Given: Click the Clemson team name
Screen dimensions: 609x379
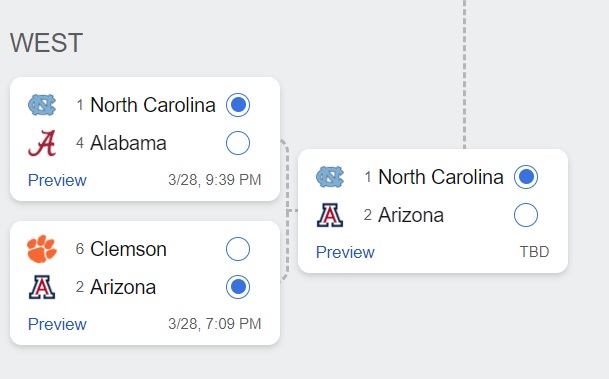Looking at the screenshot, I should (x=128, y=249).
